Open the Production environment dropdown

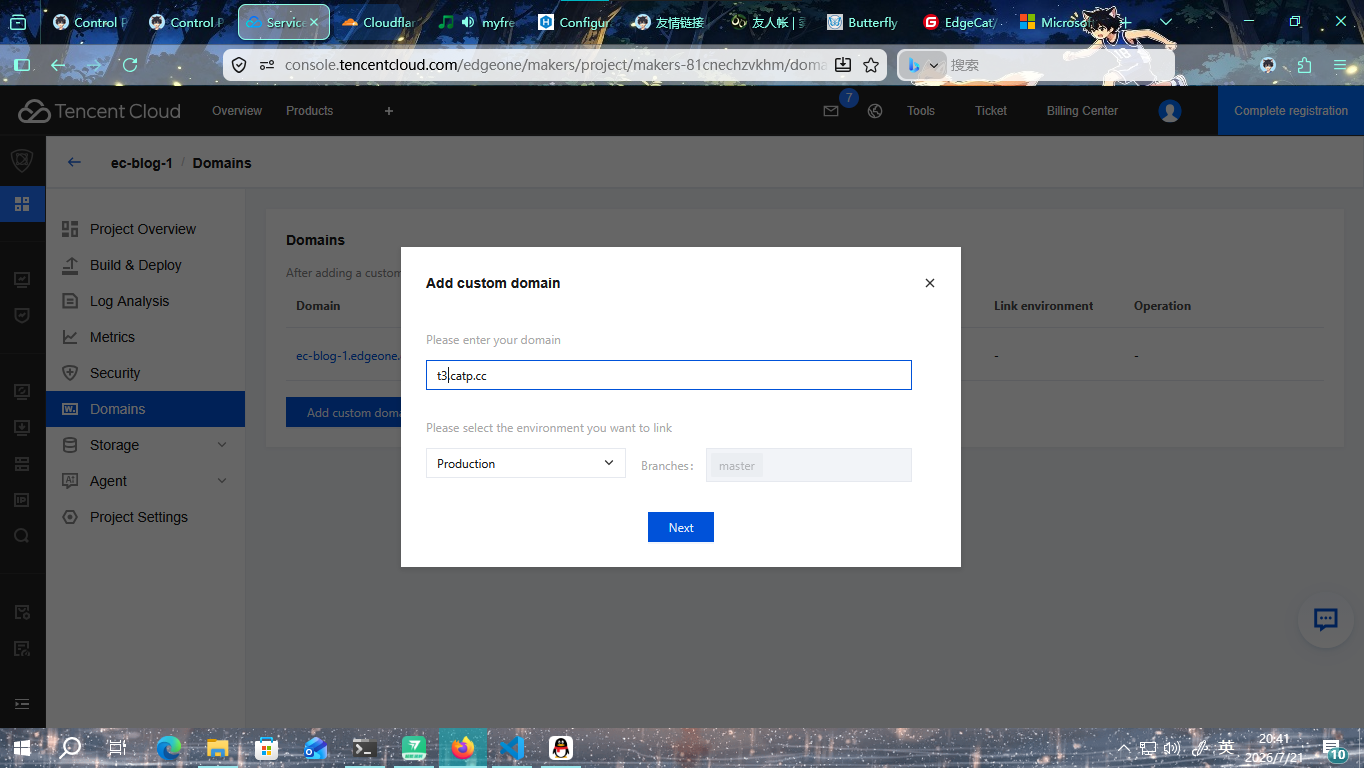[x=526, y=463]
